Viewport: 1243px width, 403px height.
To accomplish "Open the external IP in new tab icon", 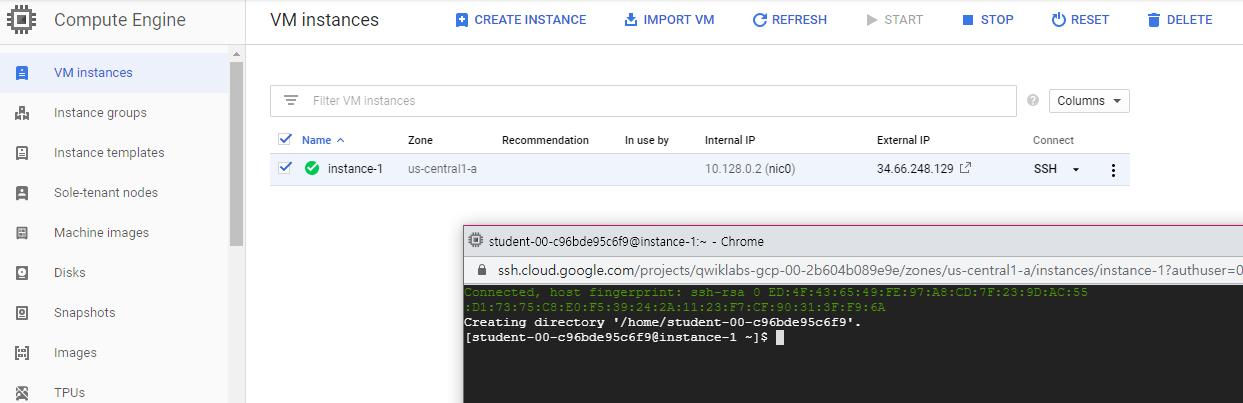I will [x=965, y=168].
